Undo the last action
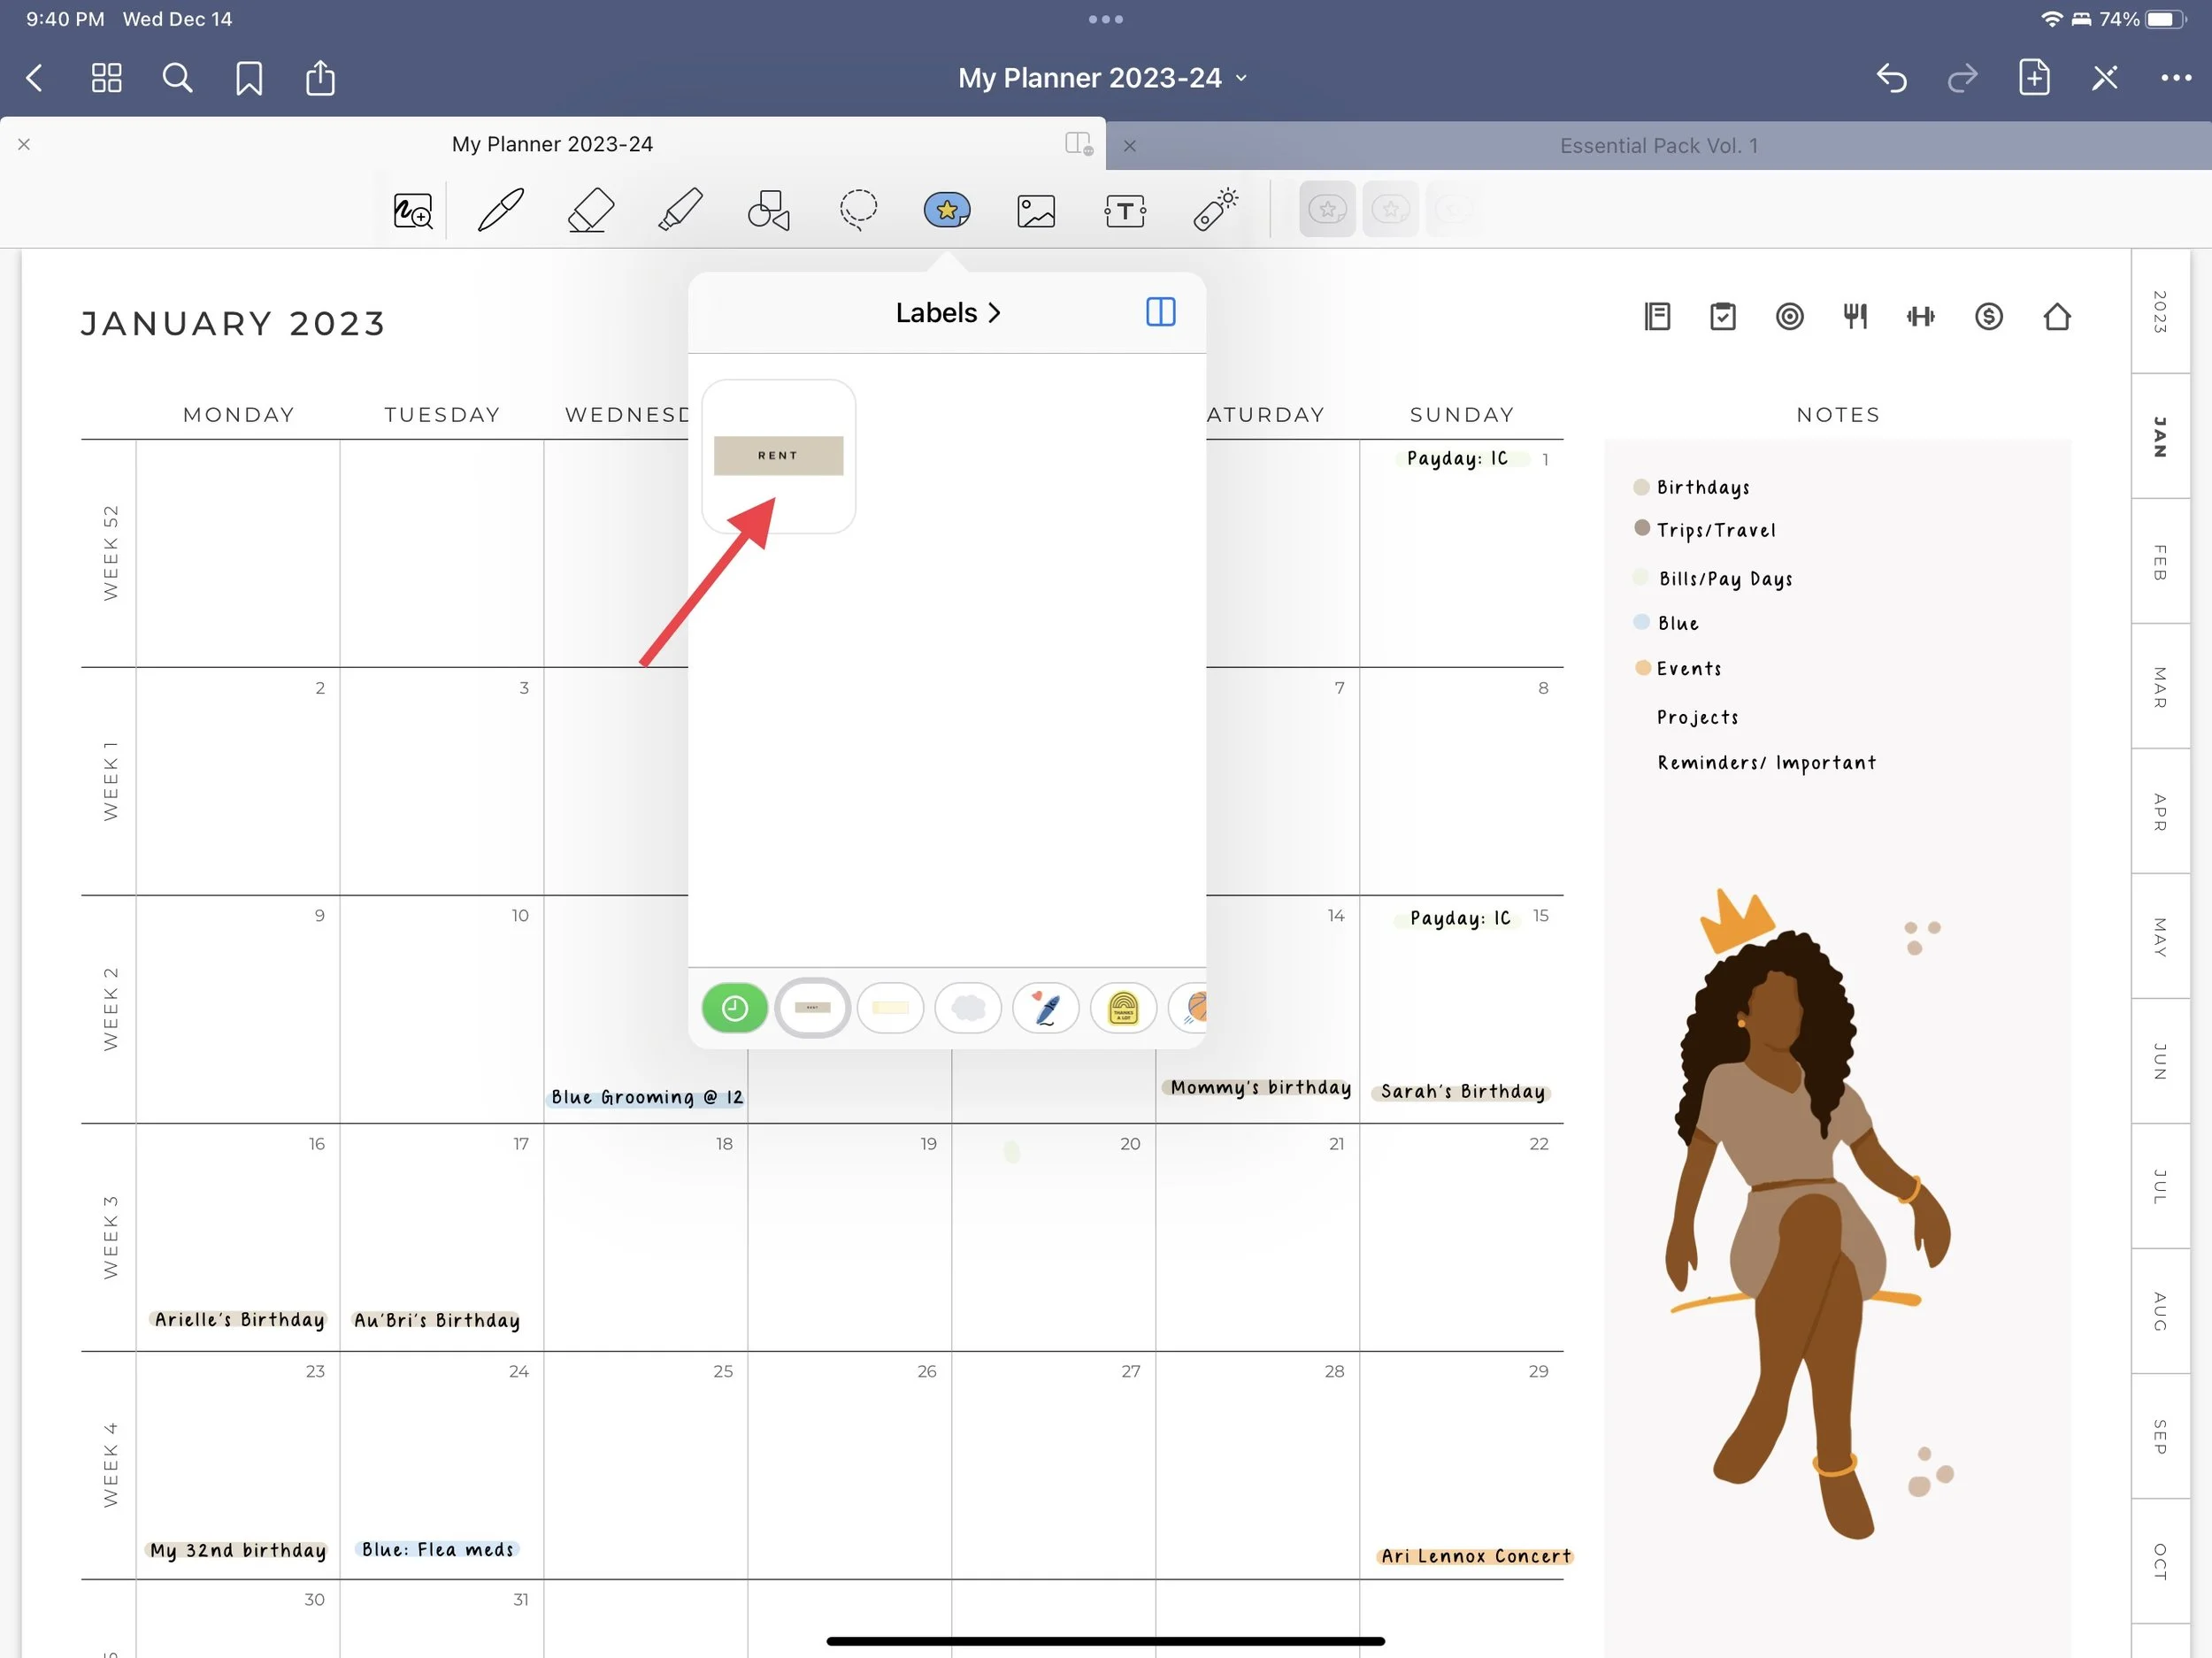The width and height of the screenshot is (2212, 1658). pos(1891,78)
